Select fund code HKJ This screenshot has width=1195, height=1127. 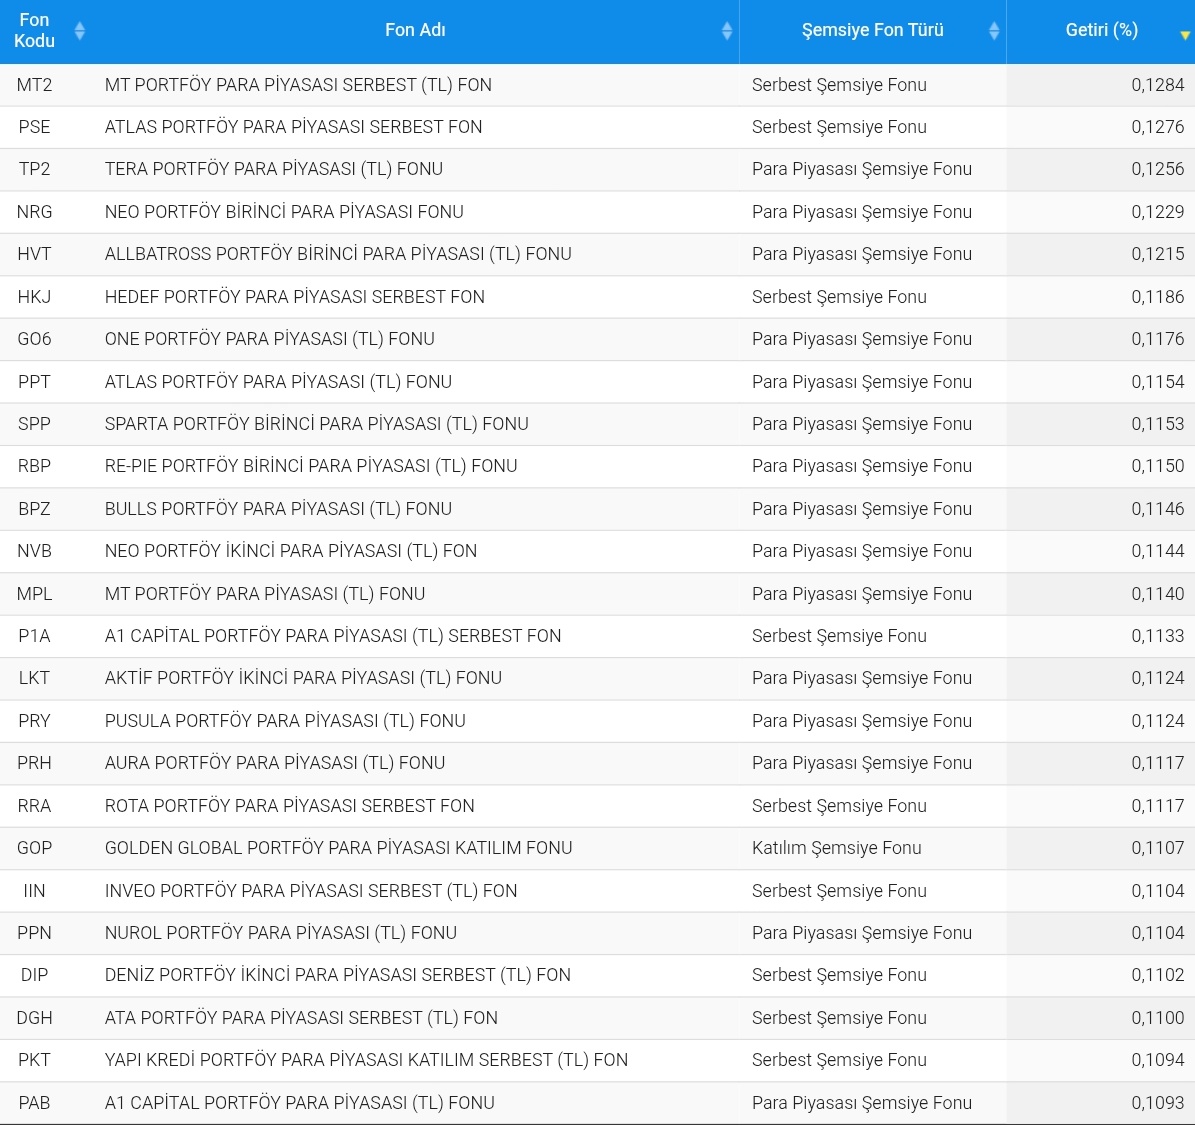[x=34, y=296]
